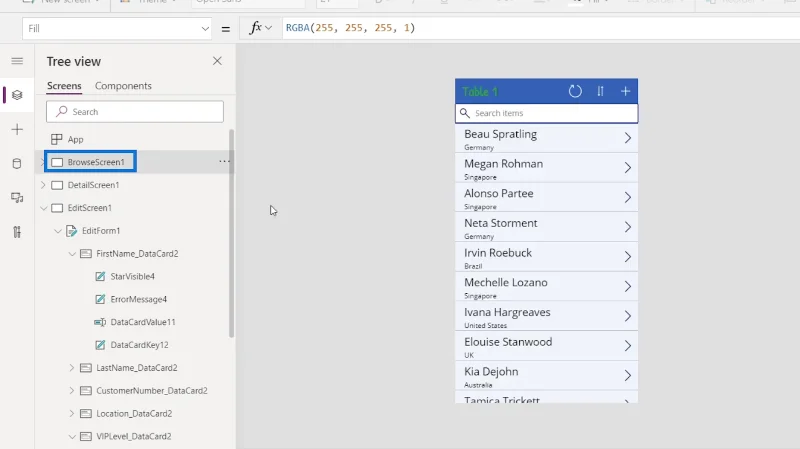This screenshot has width=800, height=449.
Task: Click the Search items box in app
Action: coord(546,113)
